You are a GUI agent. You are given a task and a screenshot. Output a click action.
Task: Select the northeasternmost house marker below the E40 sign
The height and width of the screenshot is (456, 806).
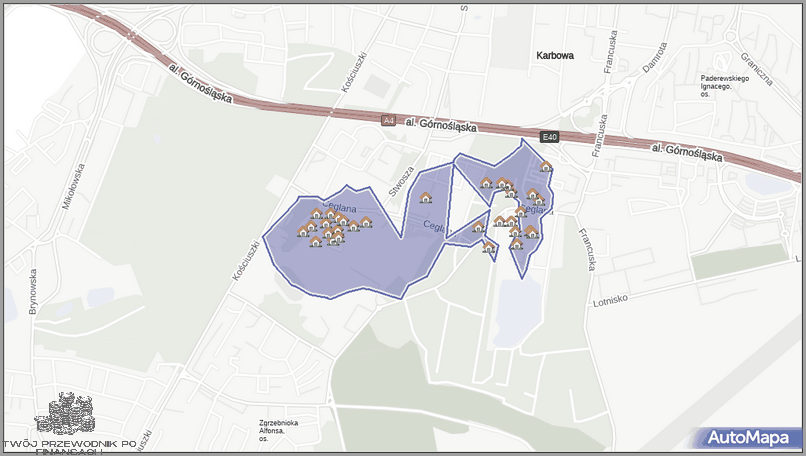point(545,166)
